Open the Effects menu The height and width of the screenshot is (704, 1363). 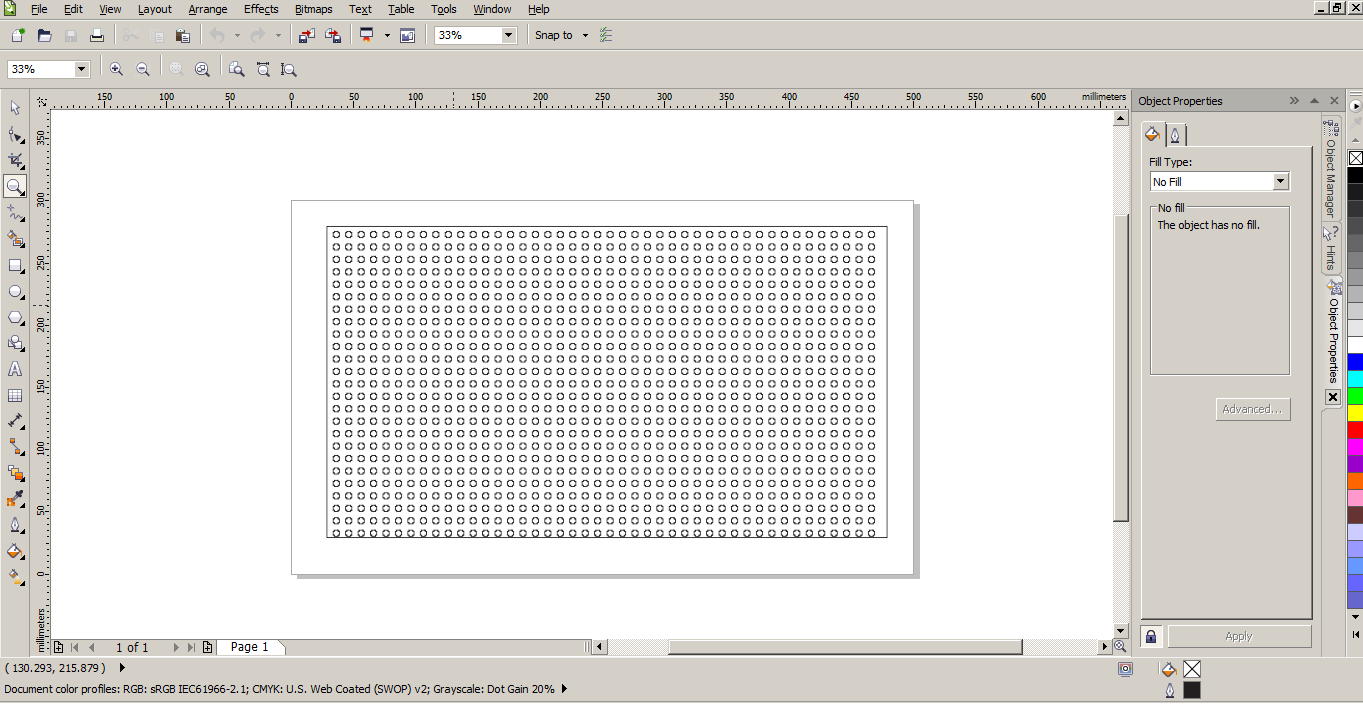(x=261, y=9)
